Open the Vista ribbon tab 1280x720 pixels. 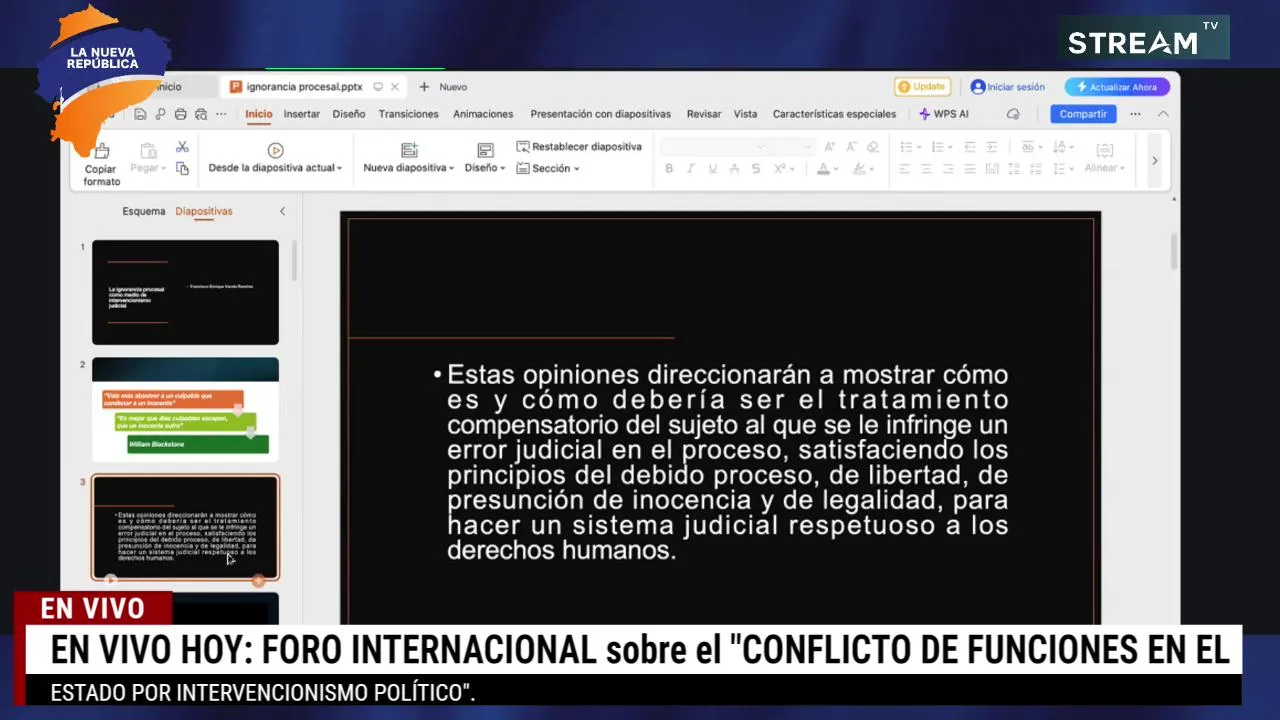point(745,114)
